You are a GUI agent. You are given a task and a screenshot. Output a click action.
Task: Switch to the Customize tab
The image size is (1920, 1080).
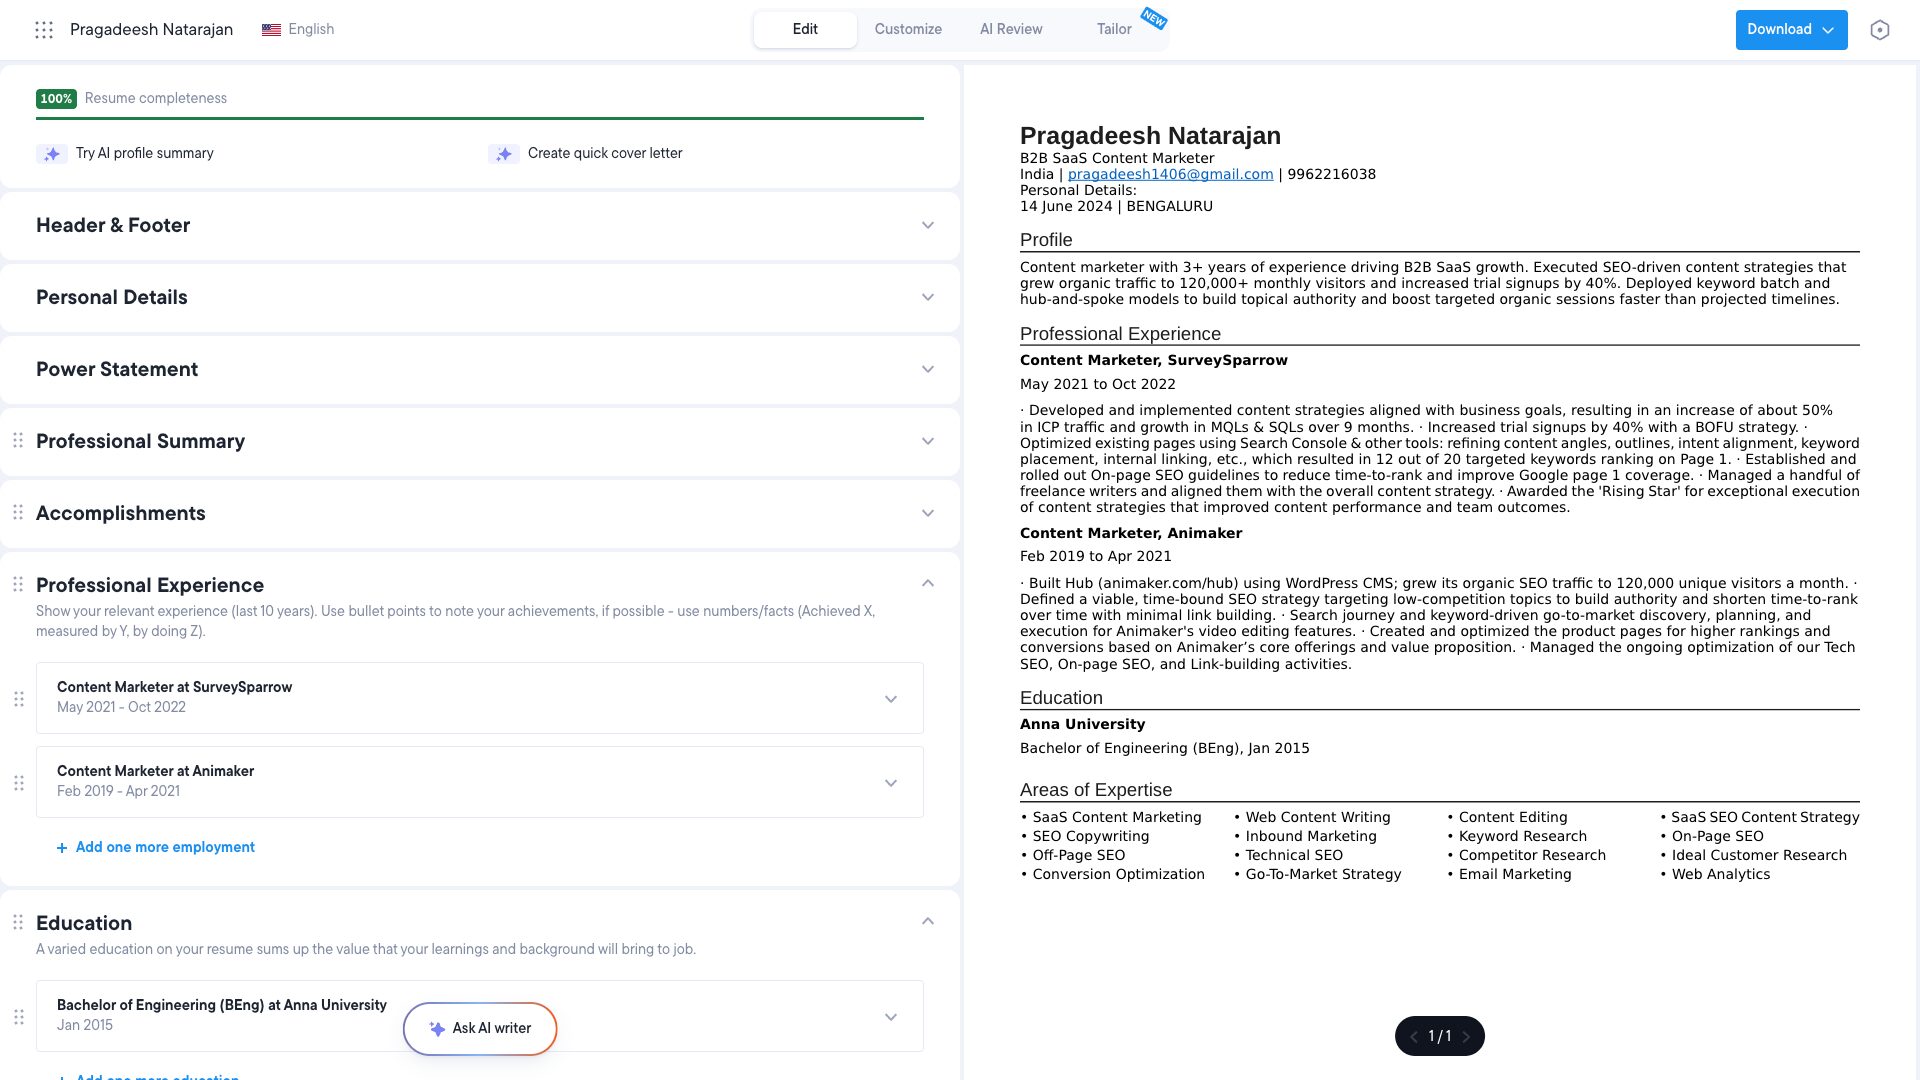[x=908, y=30]
